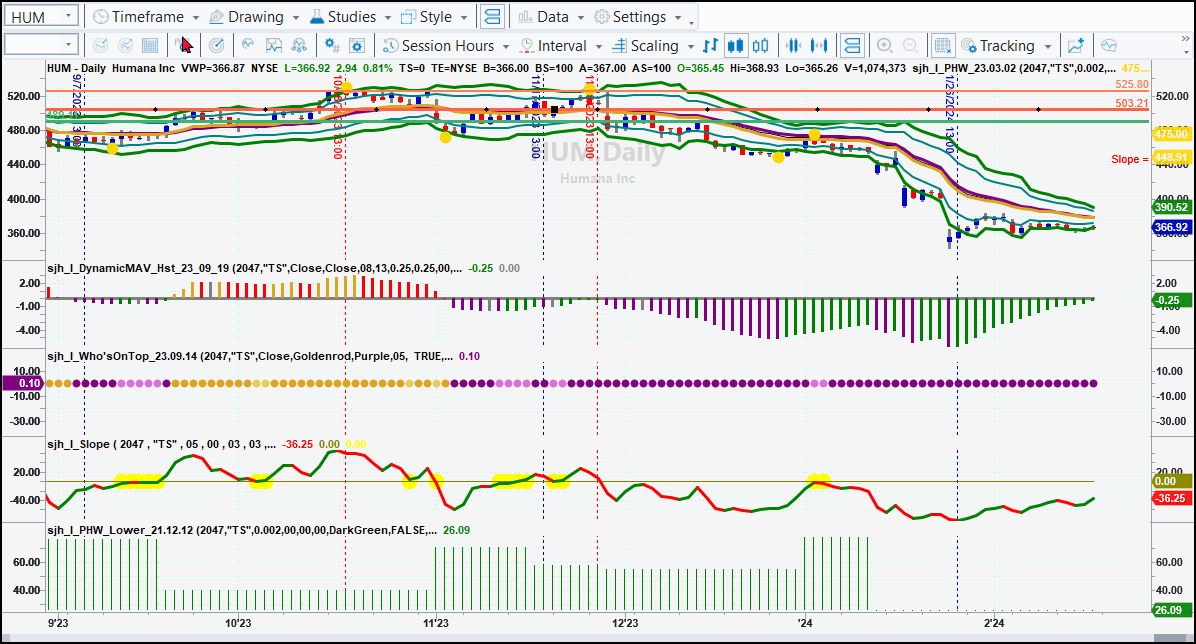
Task: Click the clock icon beside Timeframe
Action: [x=101, y=17]
